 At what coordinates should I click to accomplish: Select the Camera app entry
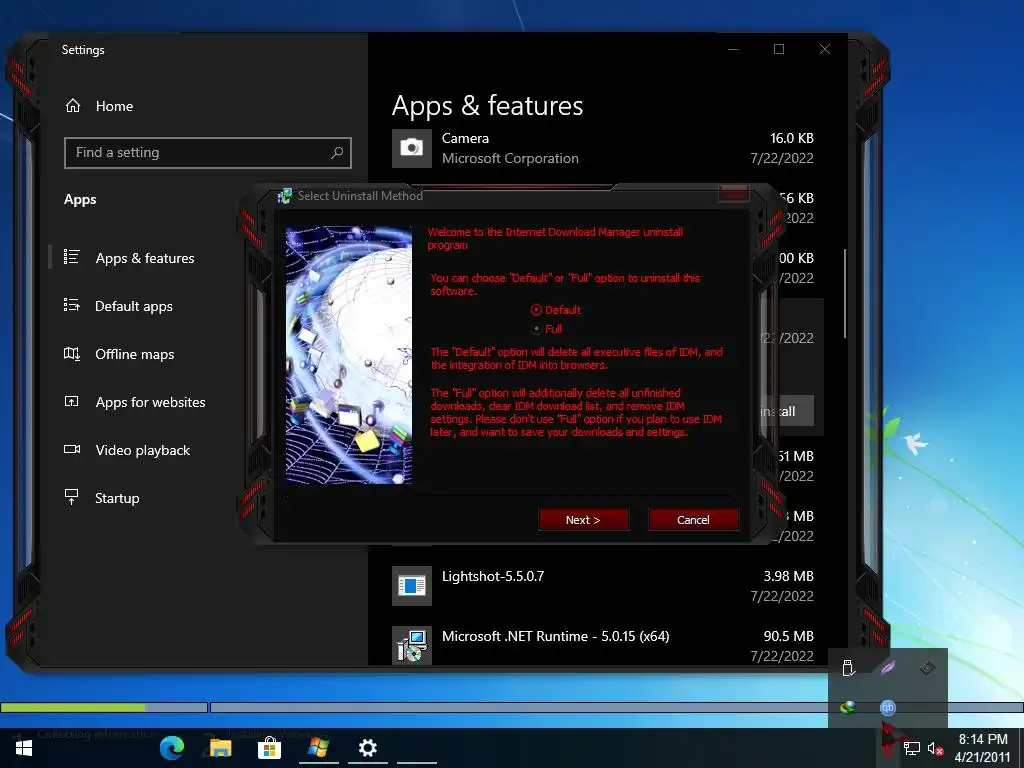603,148
